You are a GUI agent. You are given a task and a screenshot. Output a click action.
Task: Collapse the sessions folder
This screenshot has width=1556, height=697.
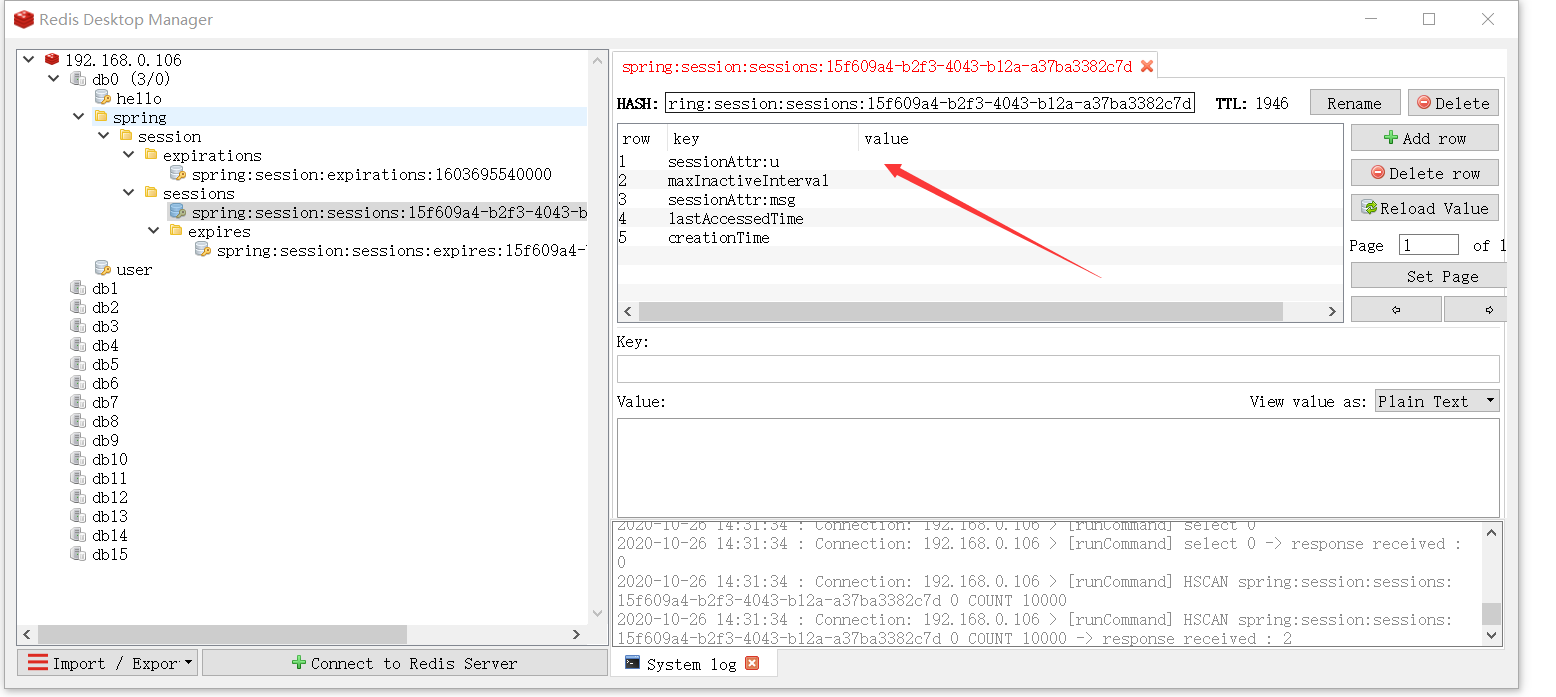[x=129, y=193]
